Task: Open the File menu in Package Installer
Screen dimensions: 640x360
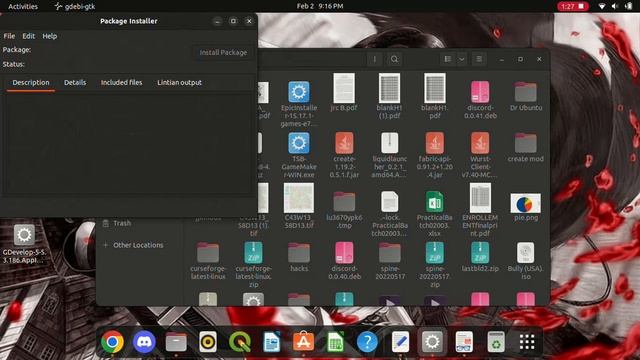Action: [9, 36]
